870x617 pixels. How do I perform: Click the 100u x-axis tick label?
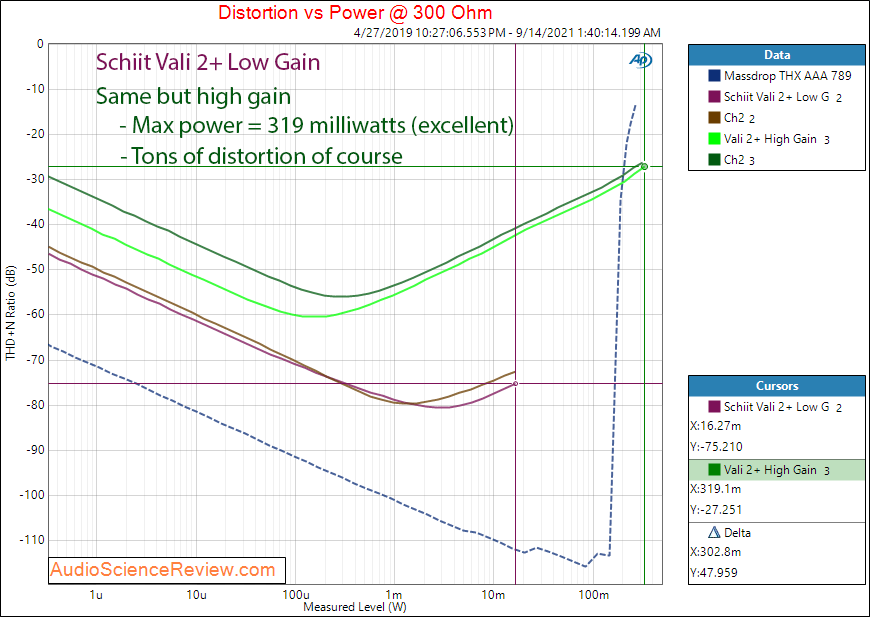(295, 595)
